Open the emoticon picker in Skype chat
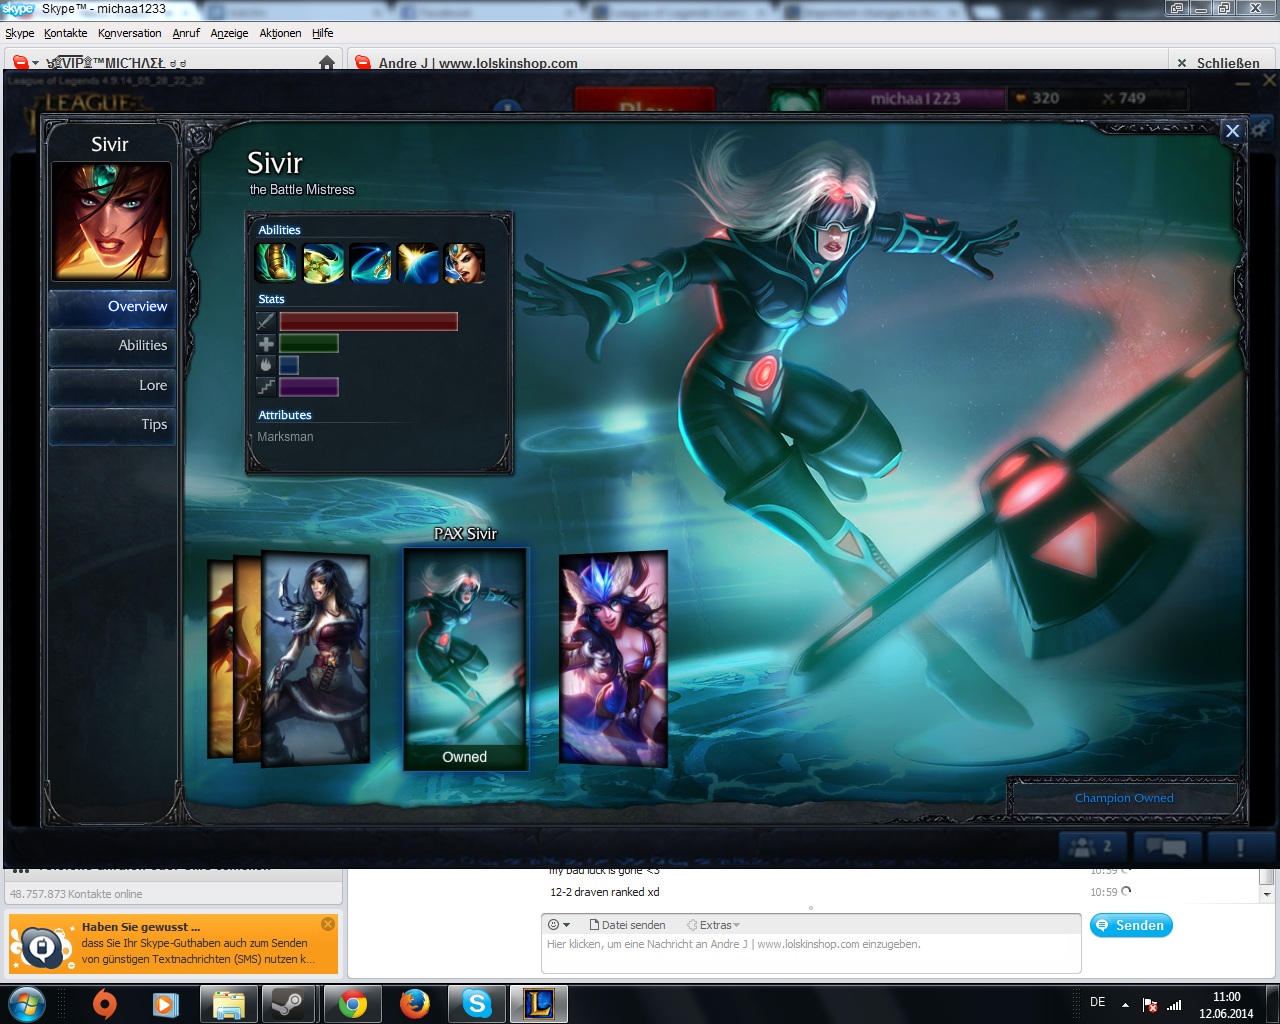The image size is (1280, 1024). click(x=559, y=925)
